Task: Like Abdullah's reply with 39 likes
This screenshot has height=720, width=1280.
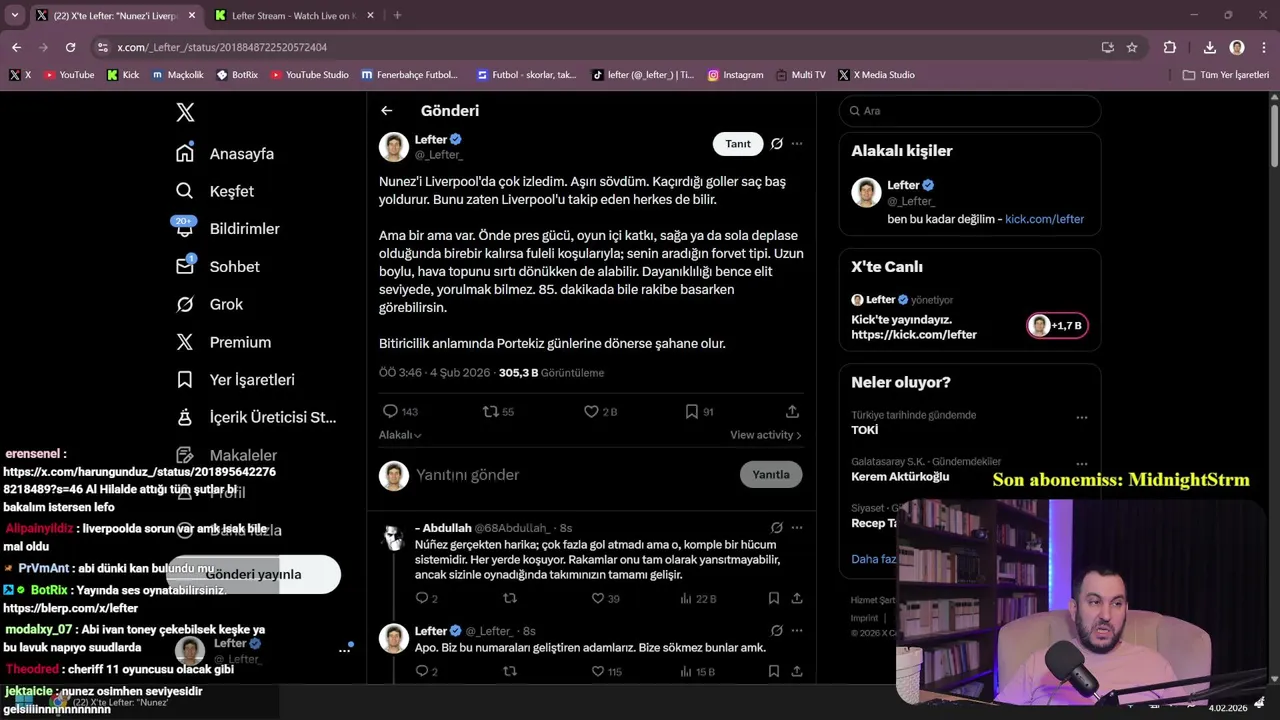Action: (605, 598)
